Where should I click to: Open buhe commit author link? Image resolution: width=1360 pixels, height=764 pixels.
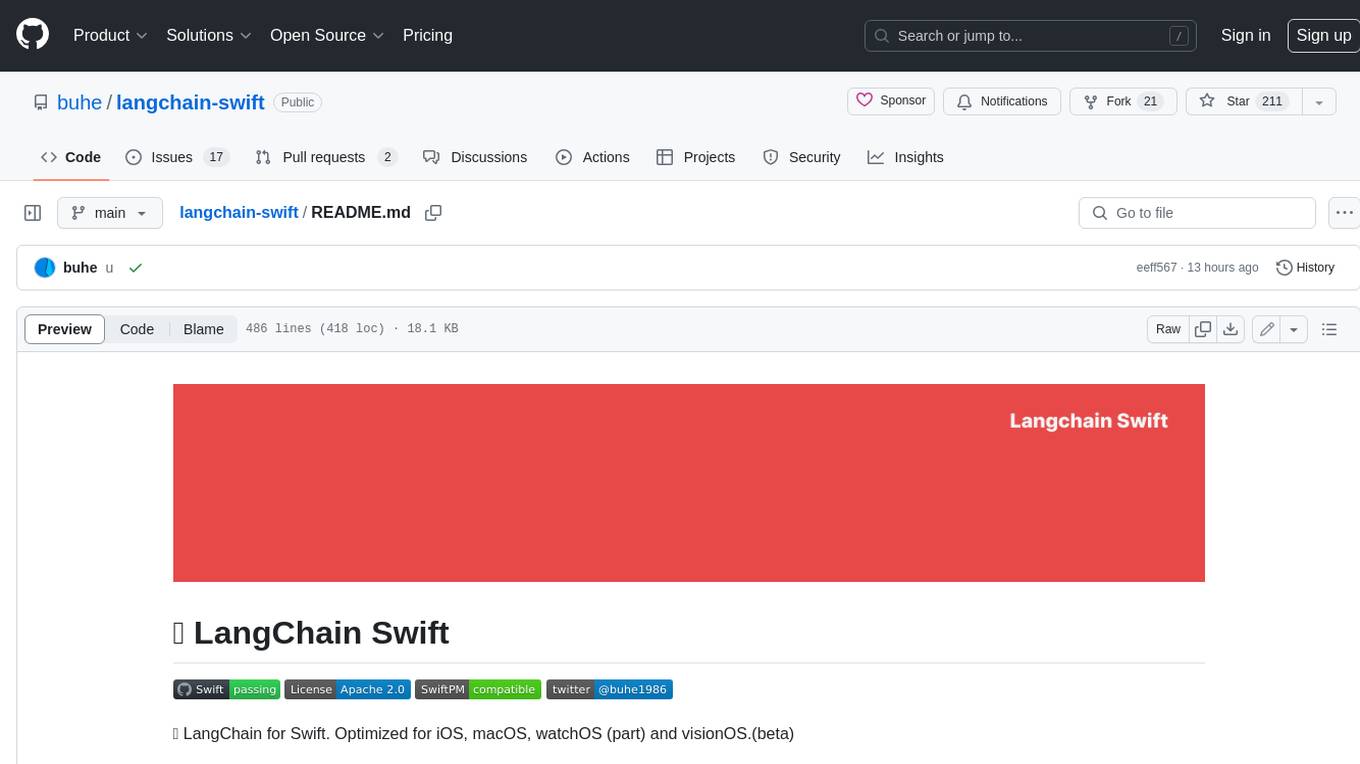[x=80, y=268]
